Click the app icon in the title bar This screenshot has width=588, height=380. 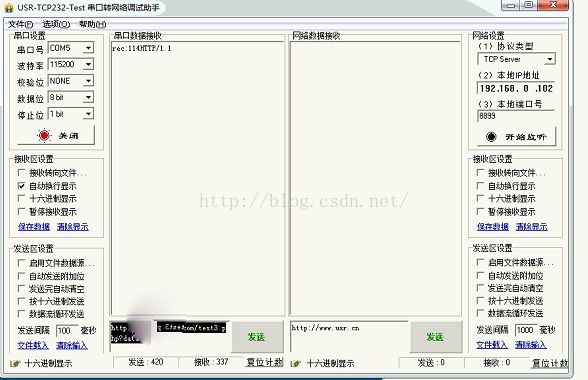(x=8, y=8)
